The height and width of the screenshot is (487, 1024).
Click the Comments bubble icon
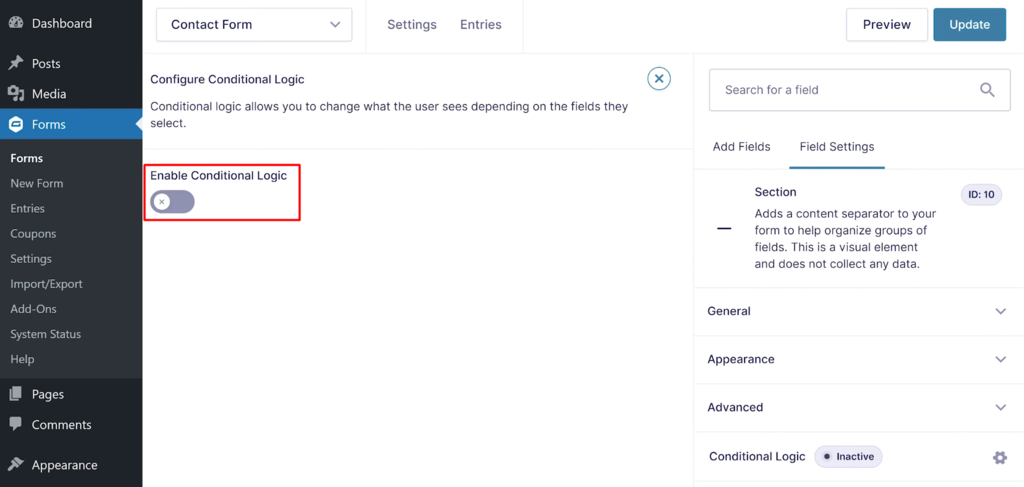[16, 425]
